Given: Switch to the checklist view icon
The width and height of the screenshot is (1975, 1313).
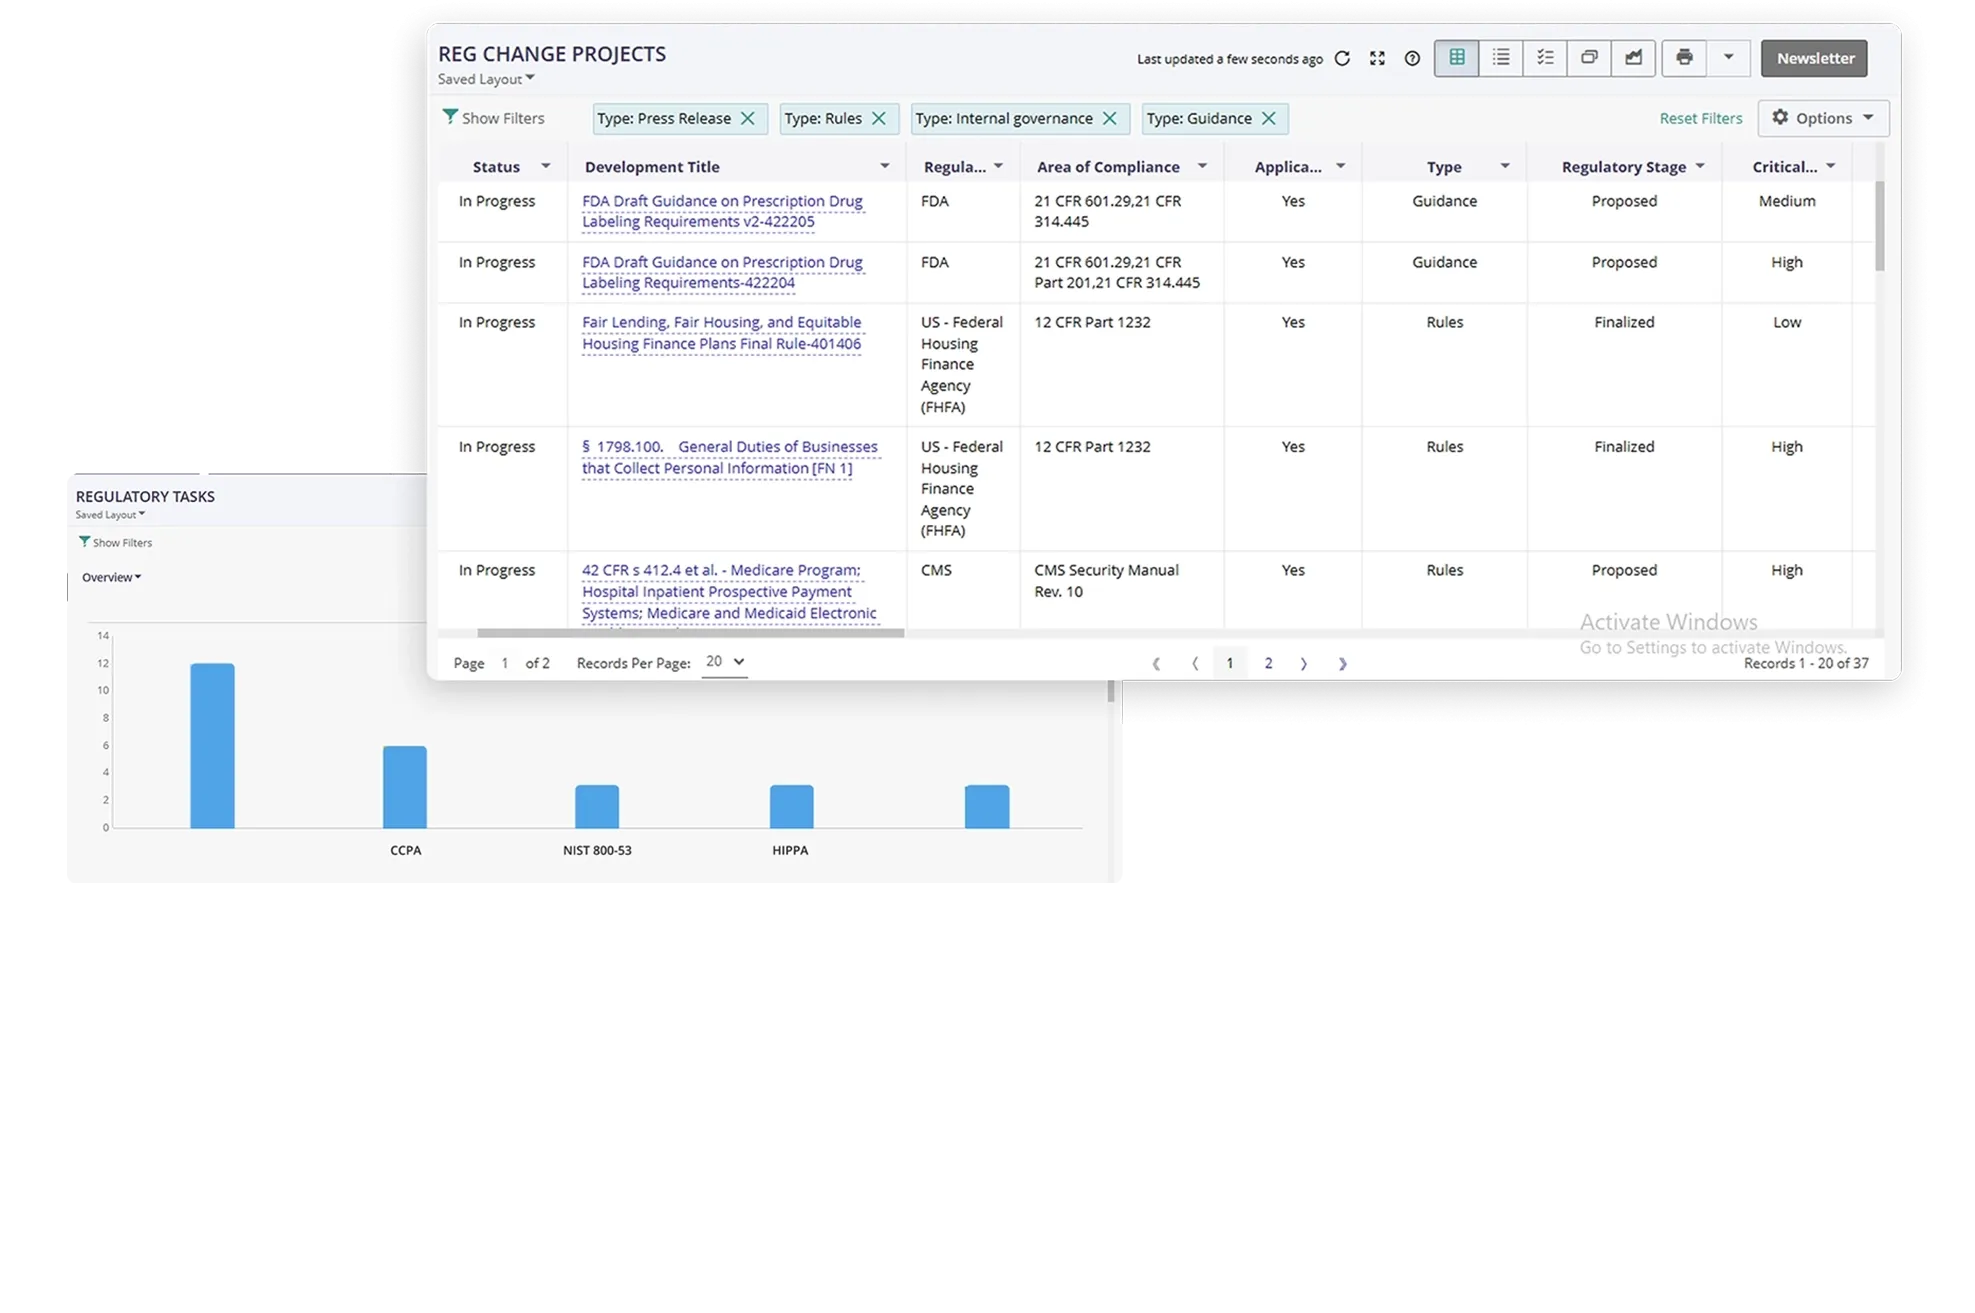Looking at the screenshot, I should [1545, 58].
